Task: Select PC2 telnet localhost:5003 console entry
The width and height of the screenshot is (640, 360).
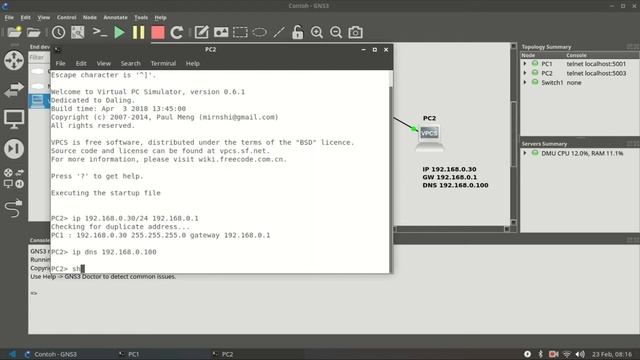Action: [x=596, y=73]
